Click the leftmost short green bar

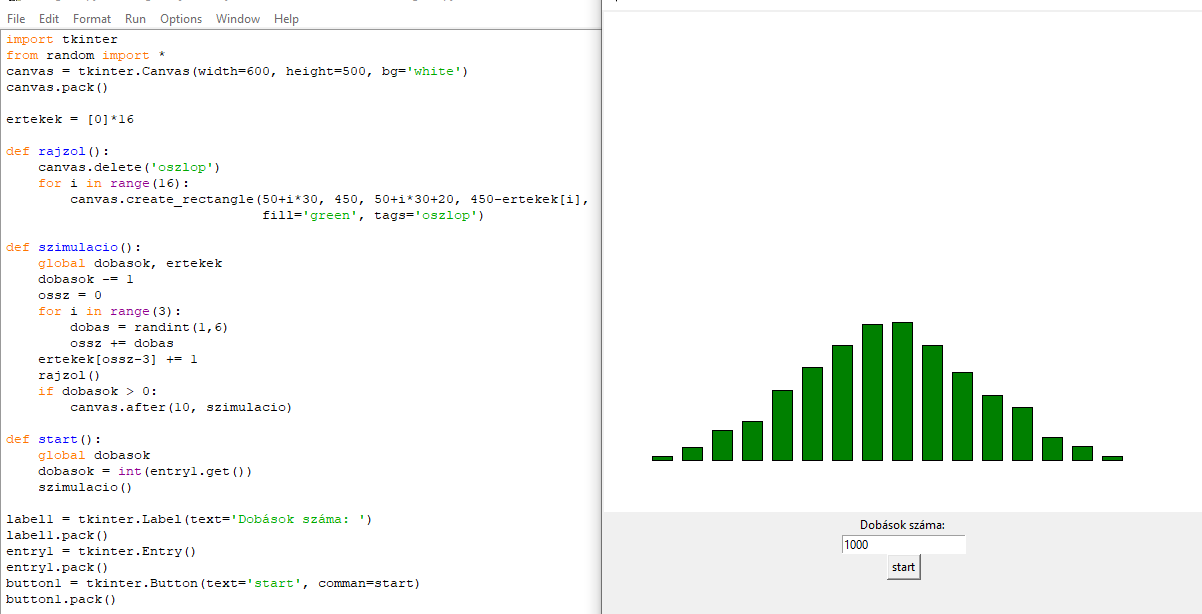pyautogui.click(x=662, y=458)
